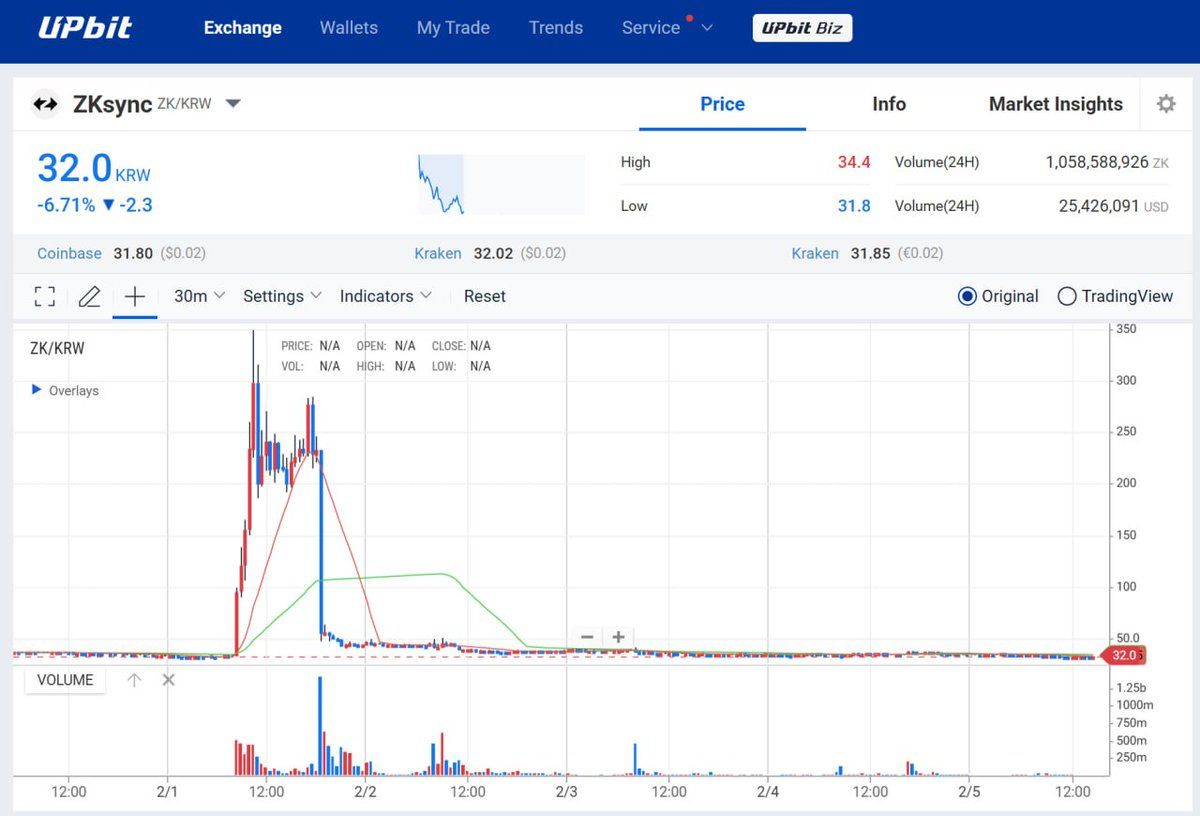Click the UPbit logo

click(85, 28)
